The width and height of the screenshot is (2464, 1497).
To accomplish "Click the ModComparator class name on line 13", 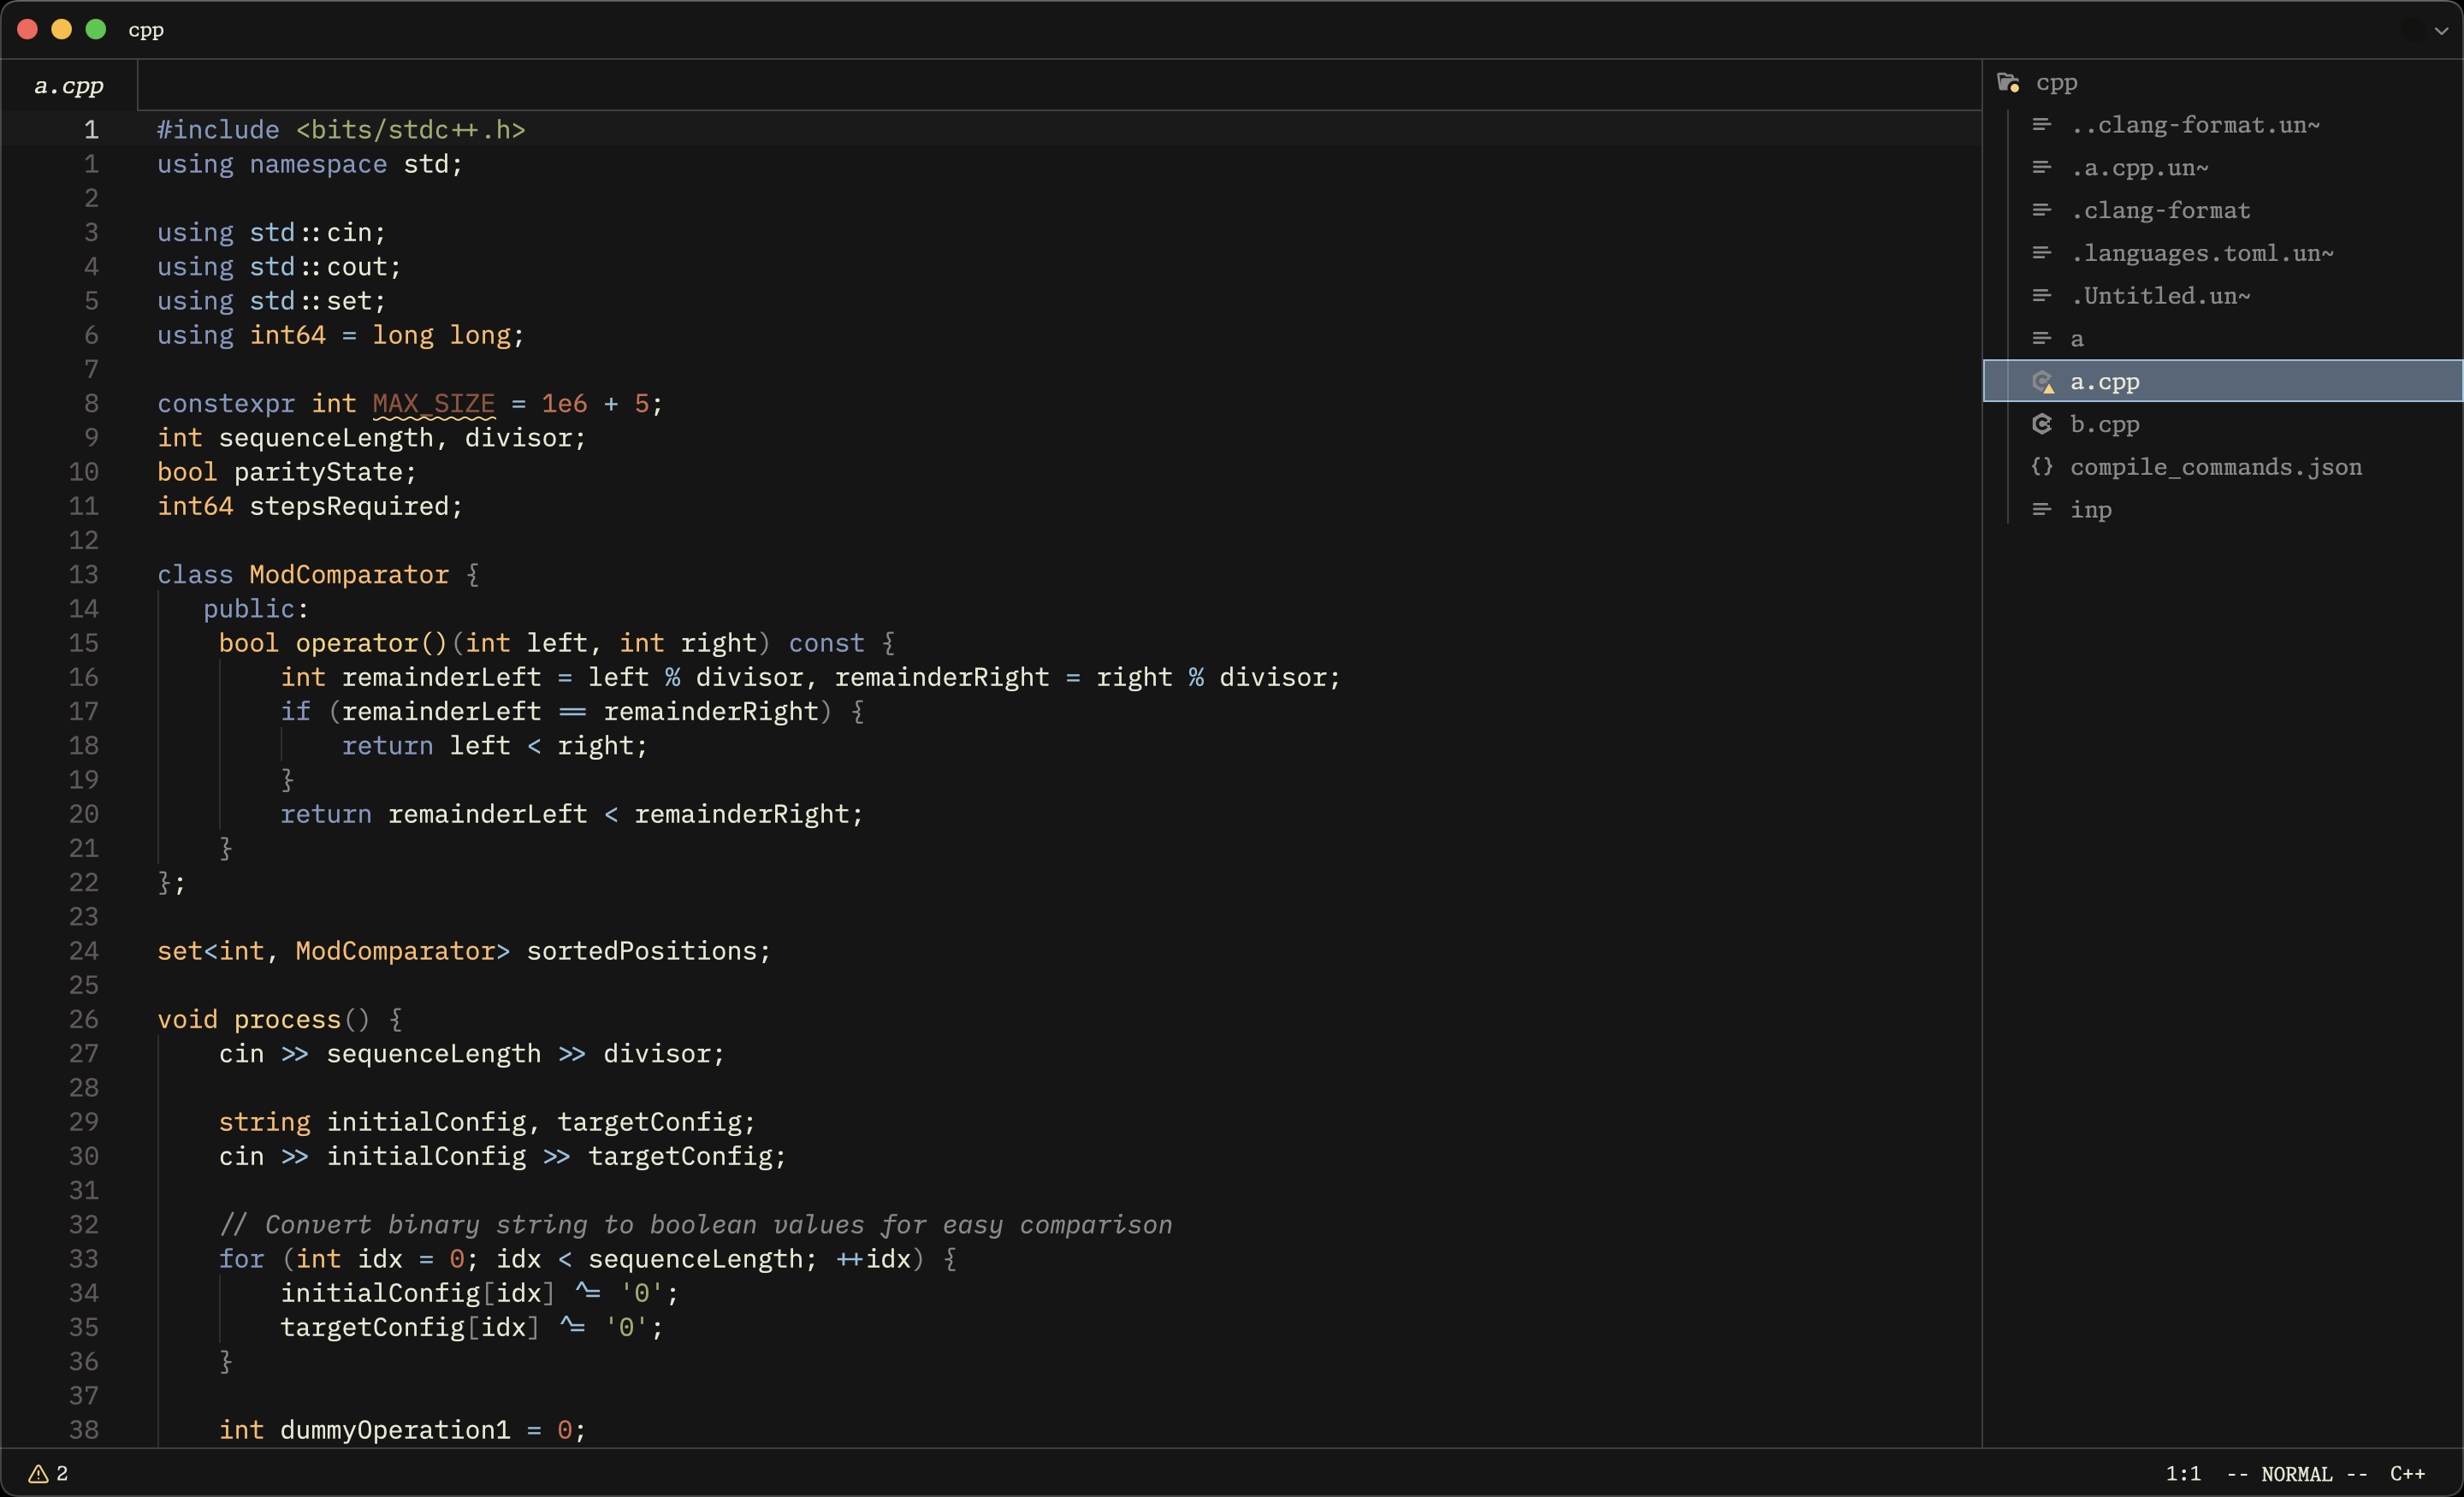I will (x=349, y=575).
